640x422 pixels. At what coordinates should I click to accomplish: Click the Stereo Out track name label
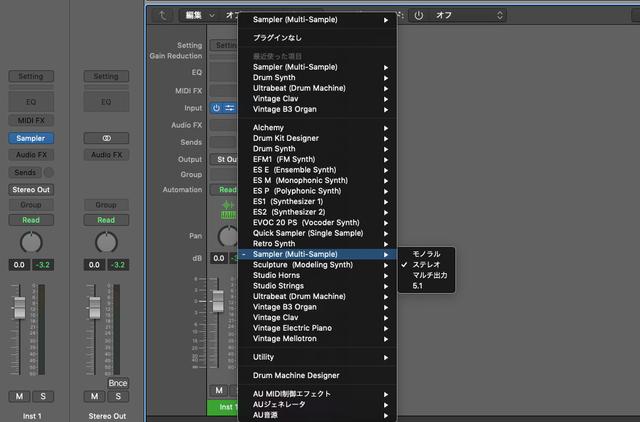pyautogui.click(x=107, y=416)
